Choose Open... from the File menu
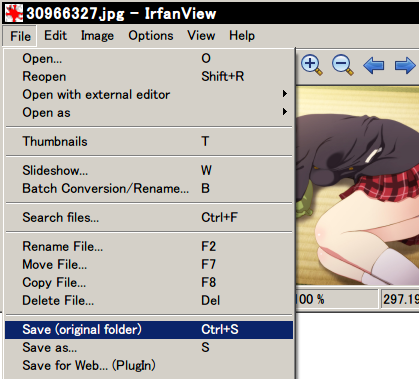 [149, 58]
